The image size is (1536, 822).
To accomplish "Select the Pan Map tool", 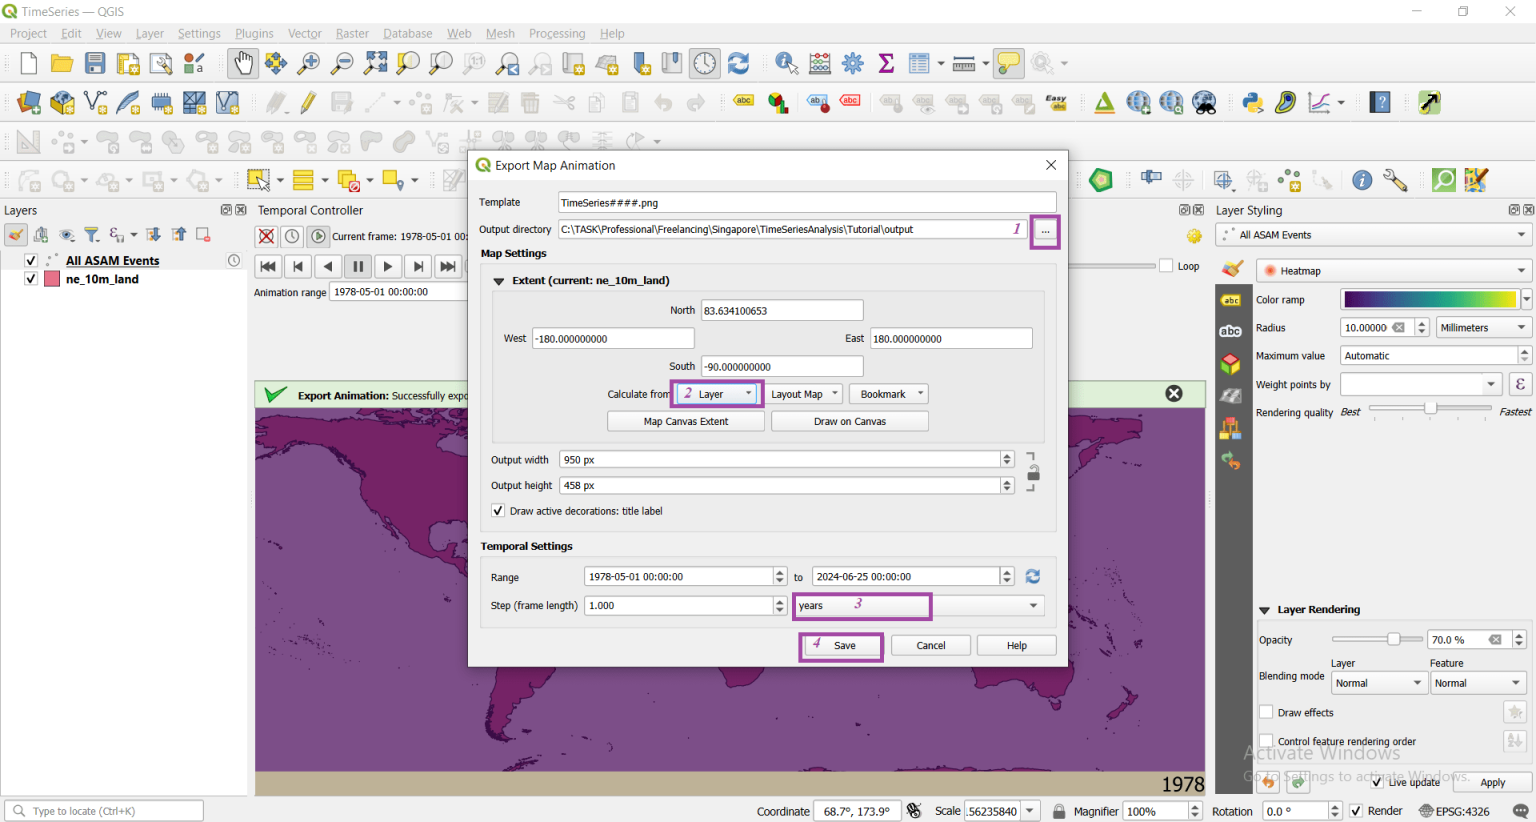I will tap(242, 62).
